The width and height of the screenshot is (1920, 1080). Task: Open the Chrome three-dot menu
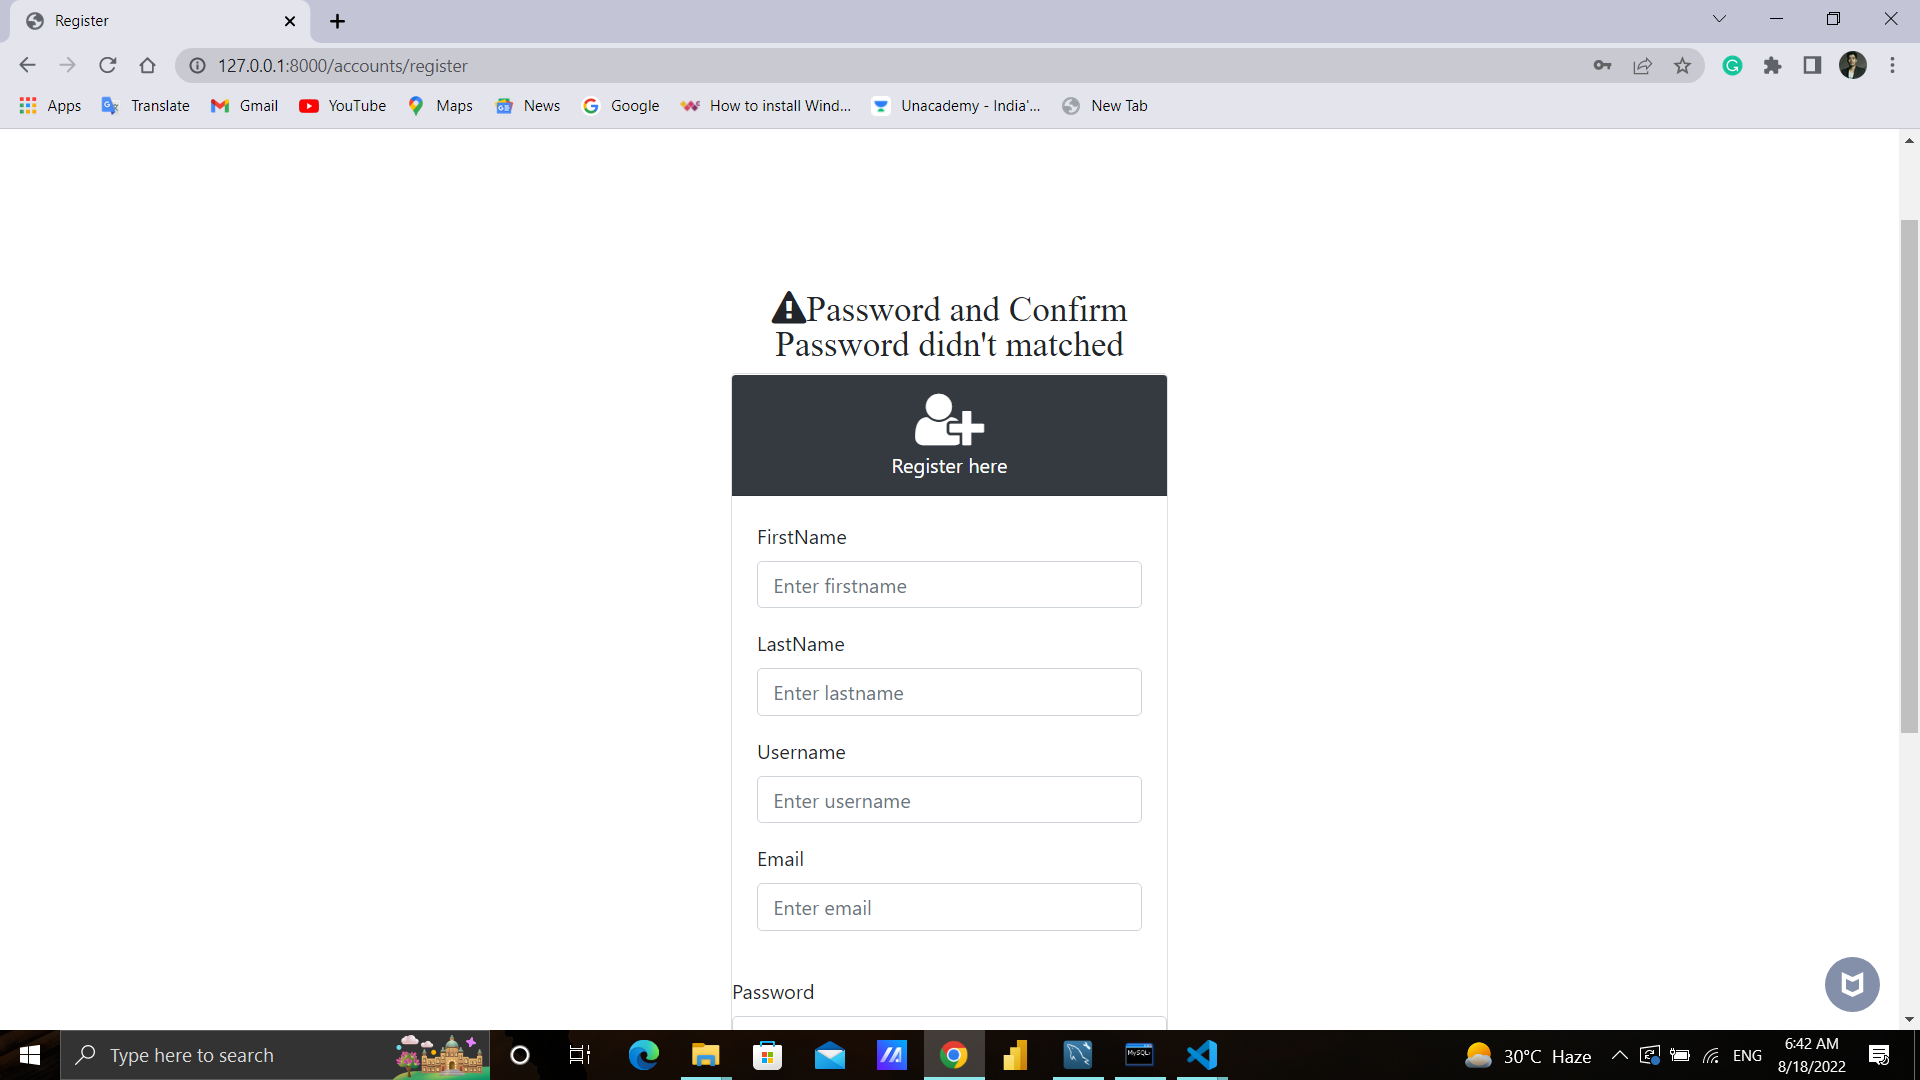1893,65
